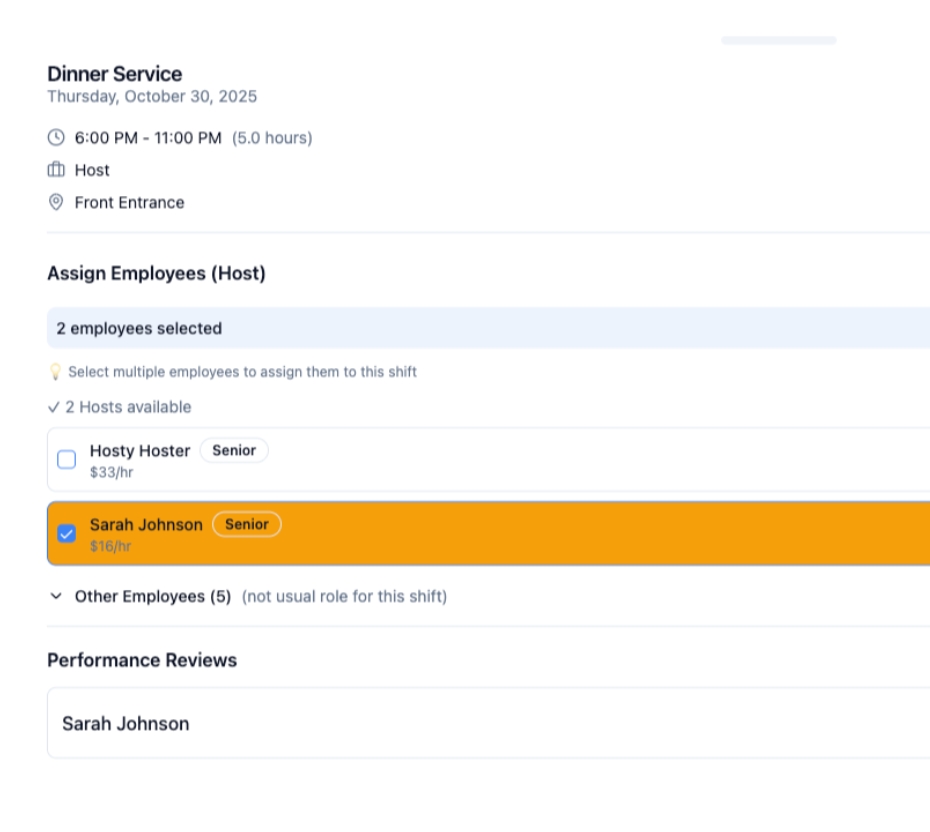Click the Other Employees (5) label
The width and height of the screenshot is (930, 832).
click(152, 596)
